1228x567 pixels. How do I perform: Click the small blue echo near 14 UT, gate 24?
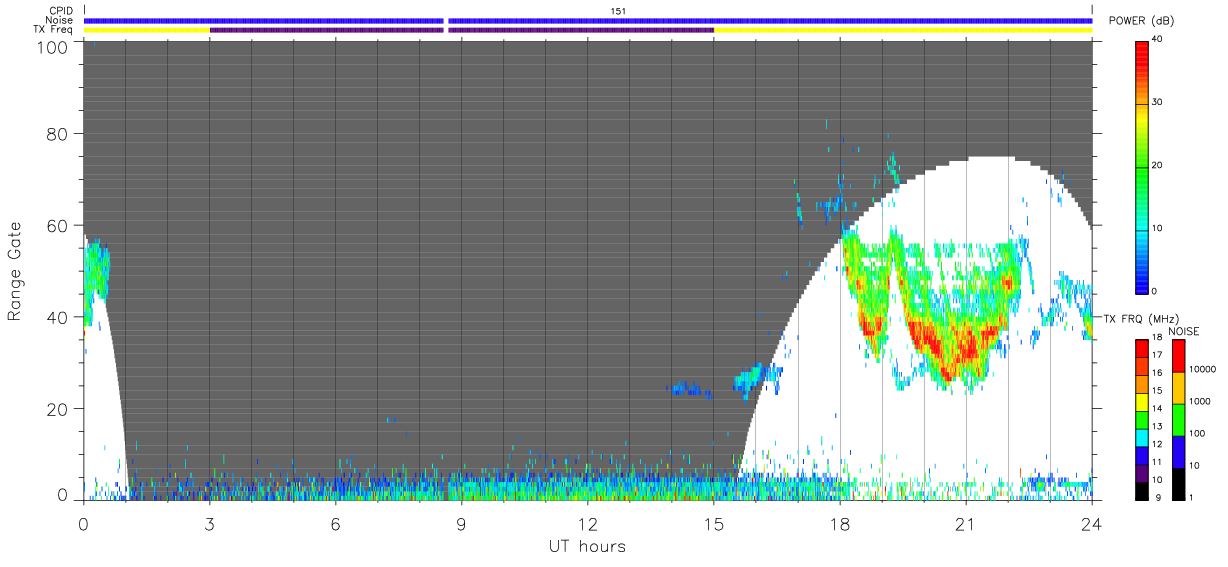690,389
